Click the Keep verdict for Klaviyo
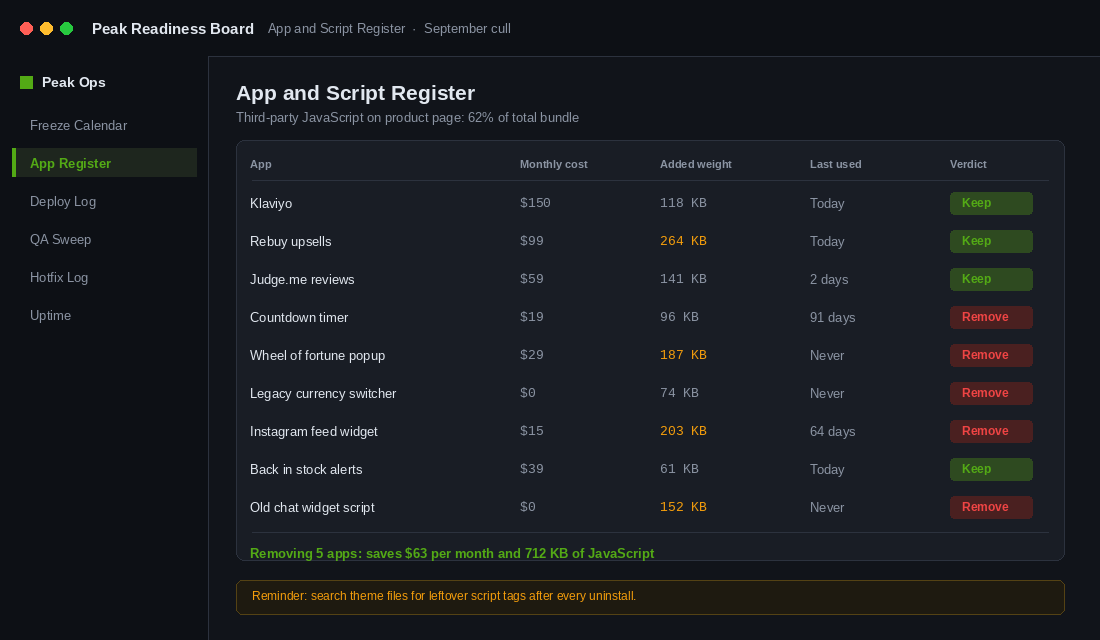 (x=991, y=204)
